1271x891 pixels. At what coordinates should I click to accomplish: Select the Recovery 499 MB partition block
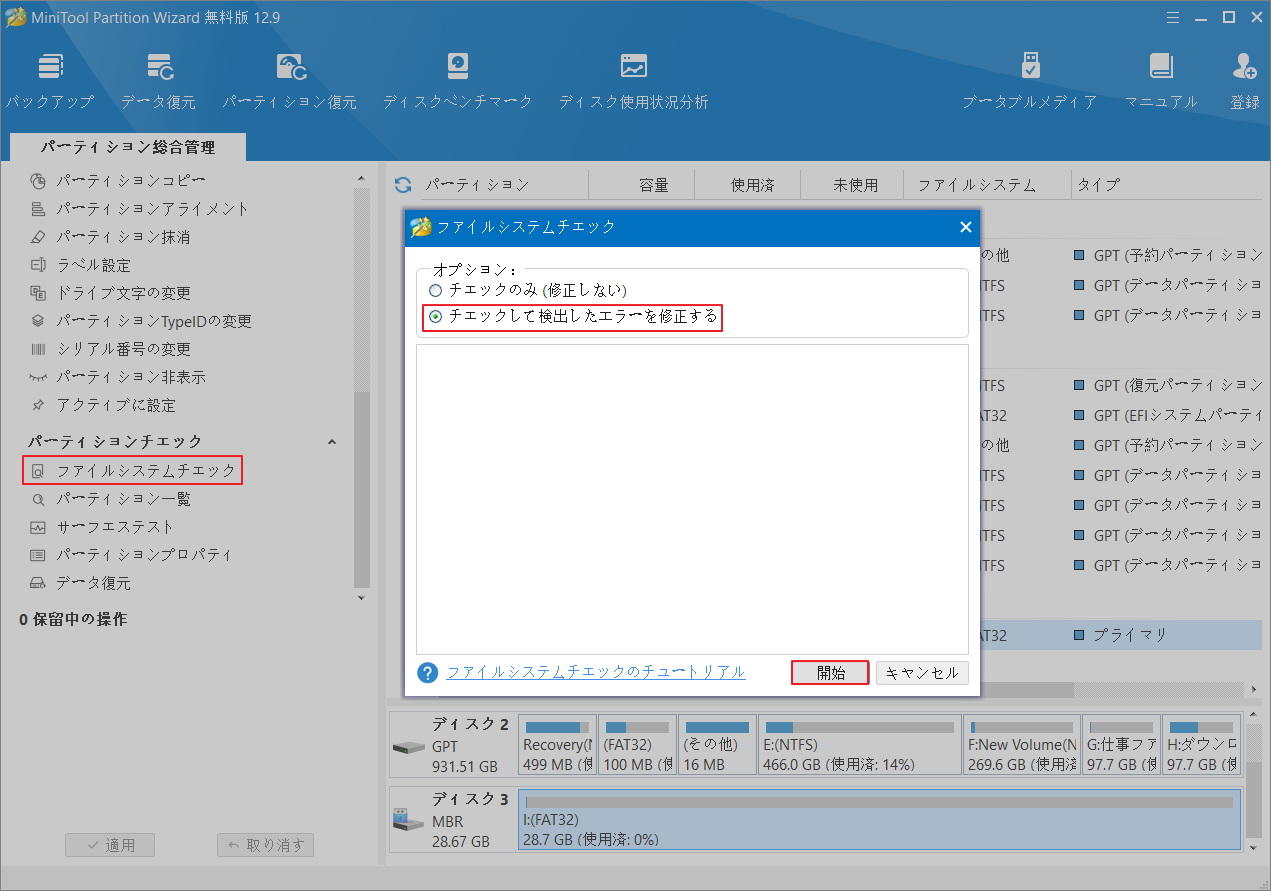[x=558, y=745]
